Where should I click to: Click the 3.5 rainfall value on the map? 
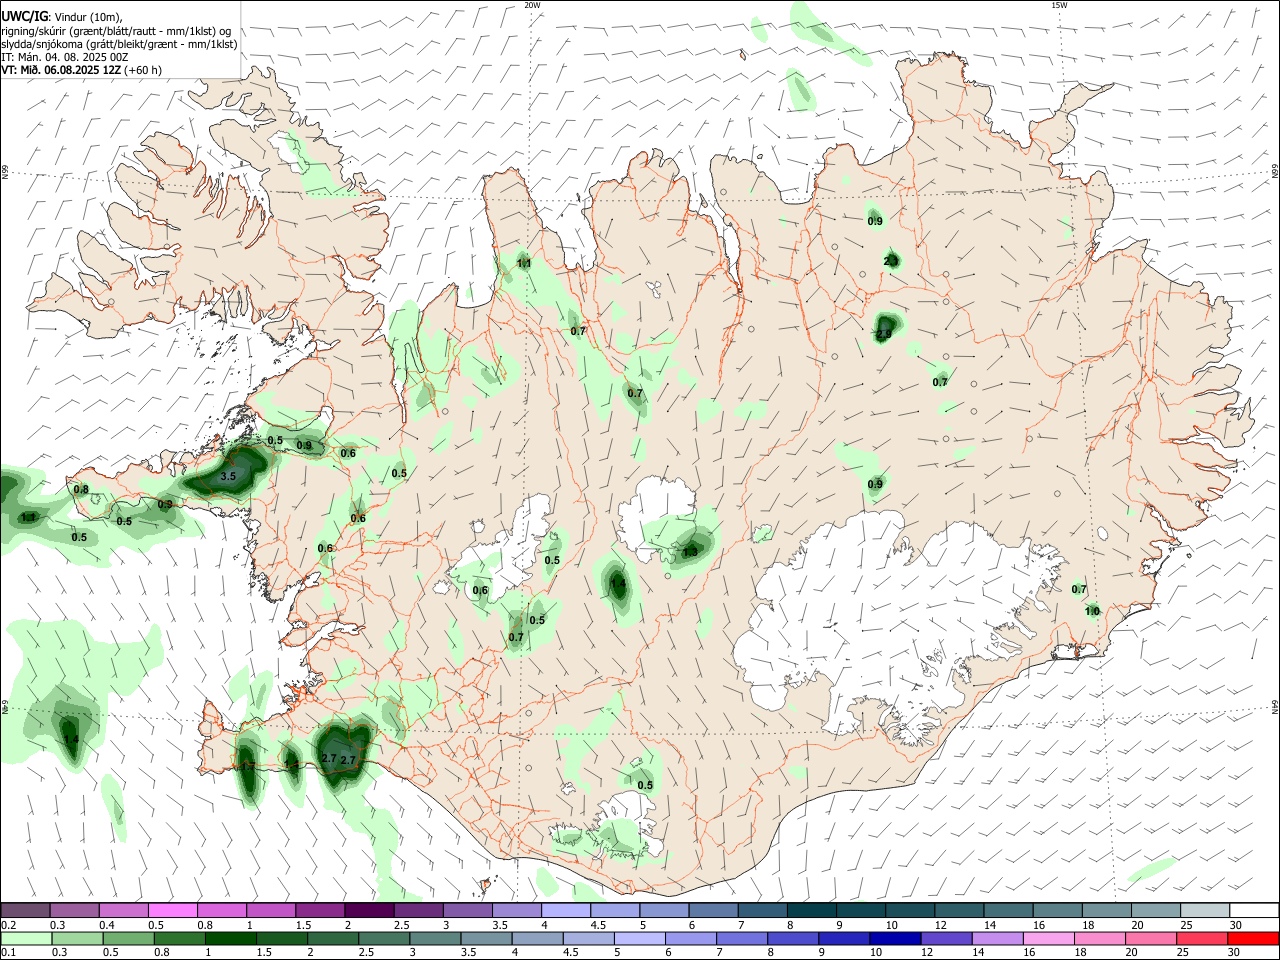click(228, 477)
